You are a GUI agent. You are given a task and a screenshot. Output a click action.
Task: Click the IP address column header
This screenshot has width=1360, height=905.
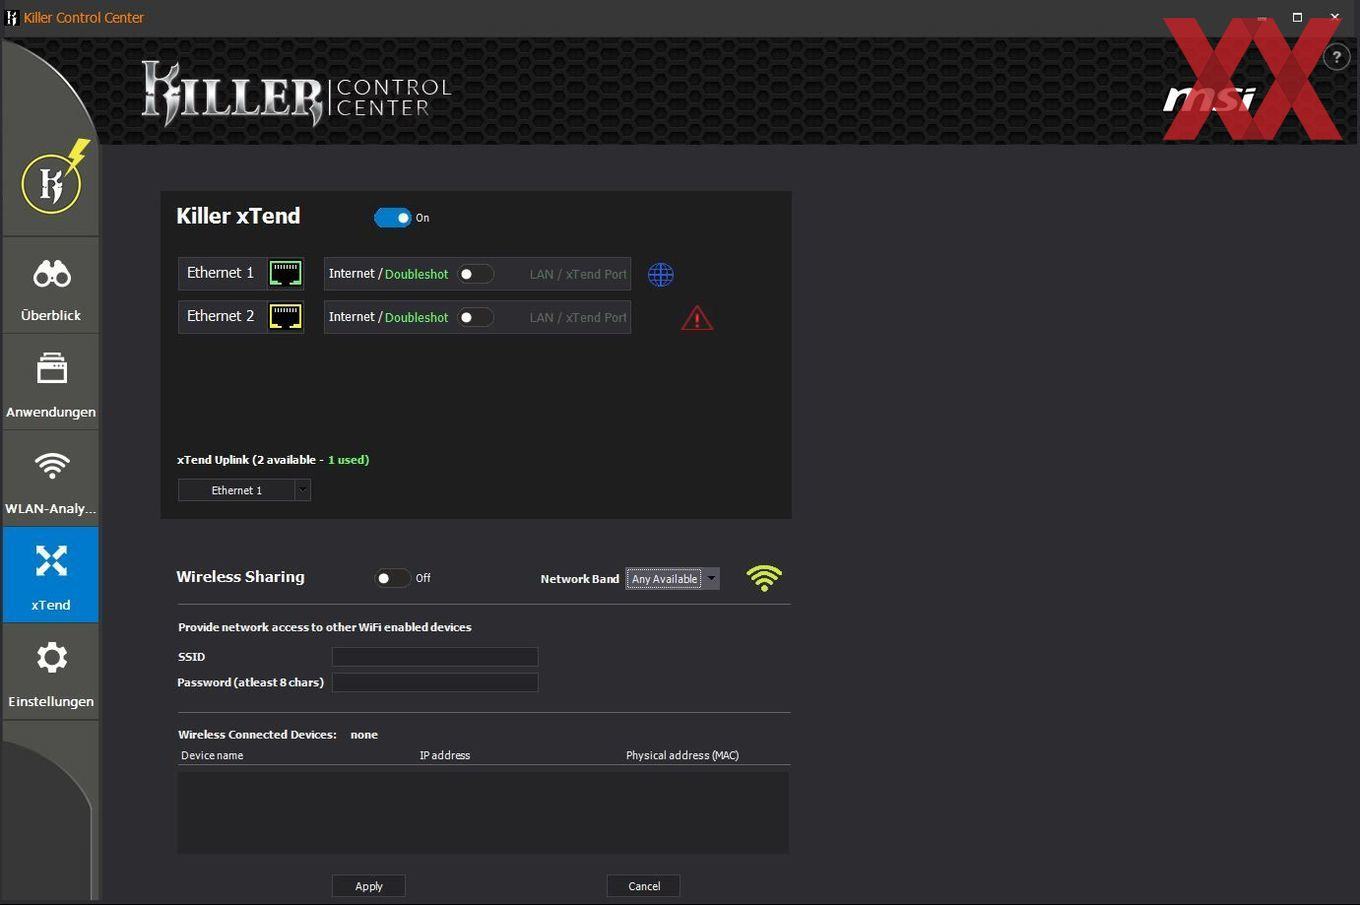pos(445,755)
